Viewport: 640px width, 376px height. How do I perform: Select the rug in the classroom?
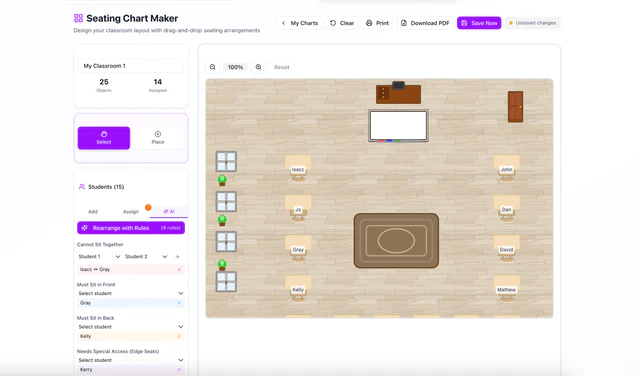tap(396, 240)
